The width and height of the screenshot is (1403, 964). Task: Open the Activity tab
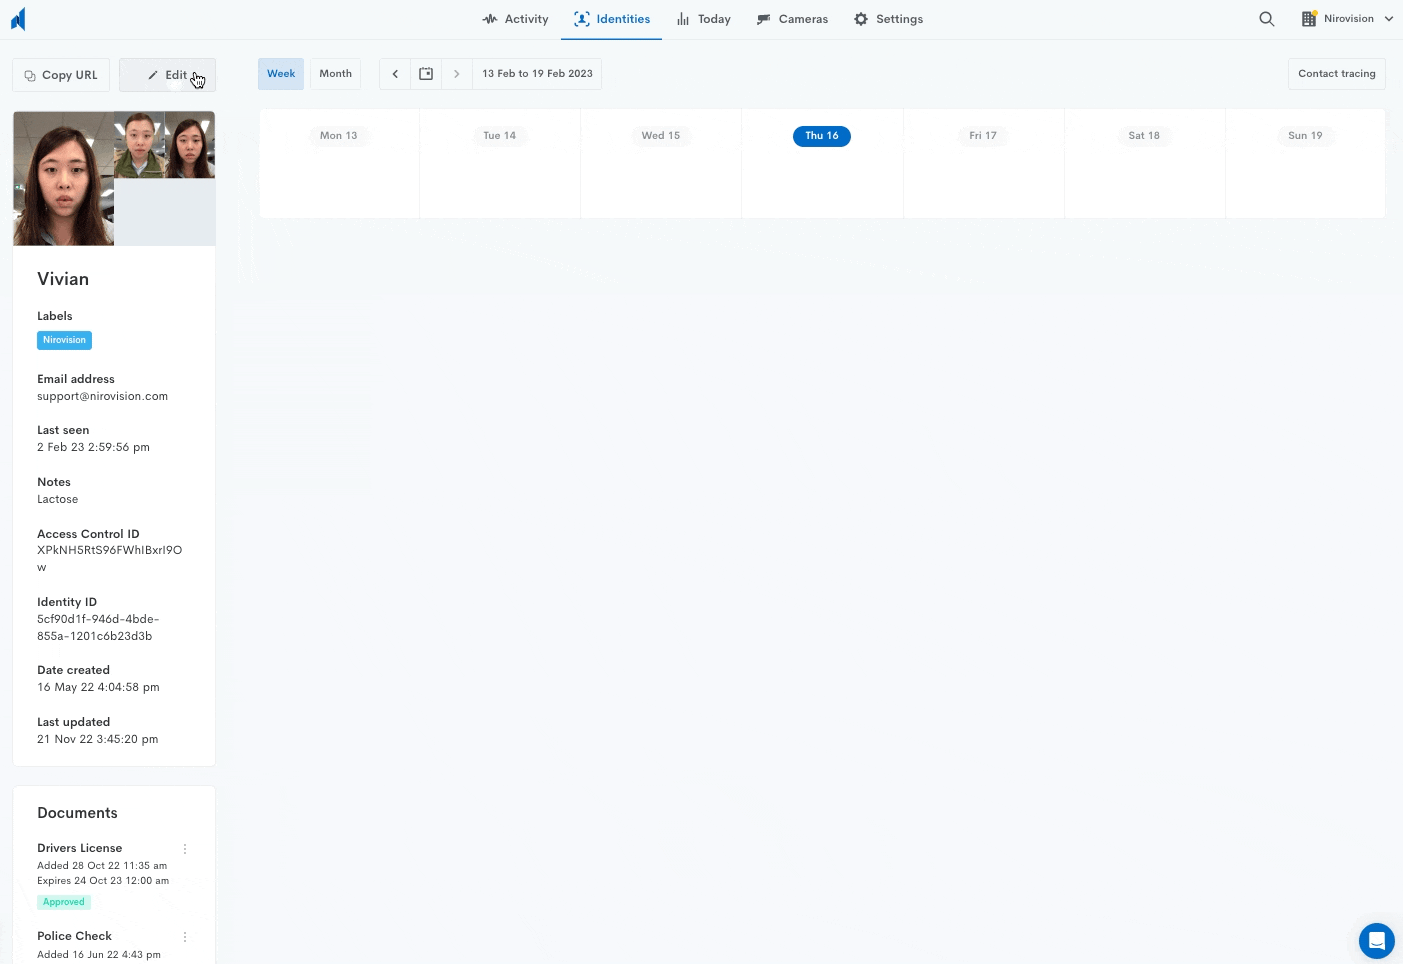click(x=515, y=19)
